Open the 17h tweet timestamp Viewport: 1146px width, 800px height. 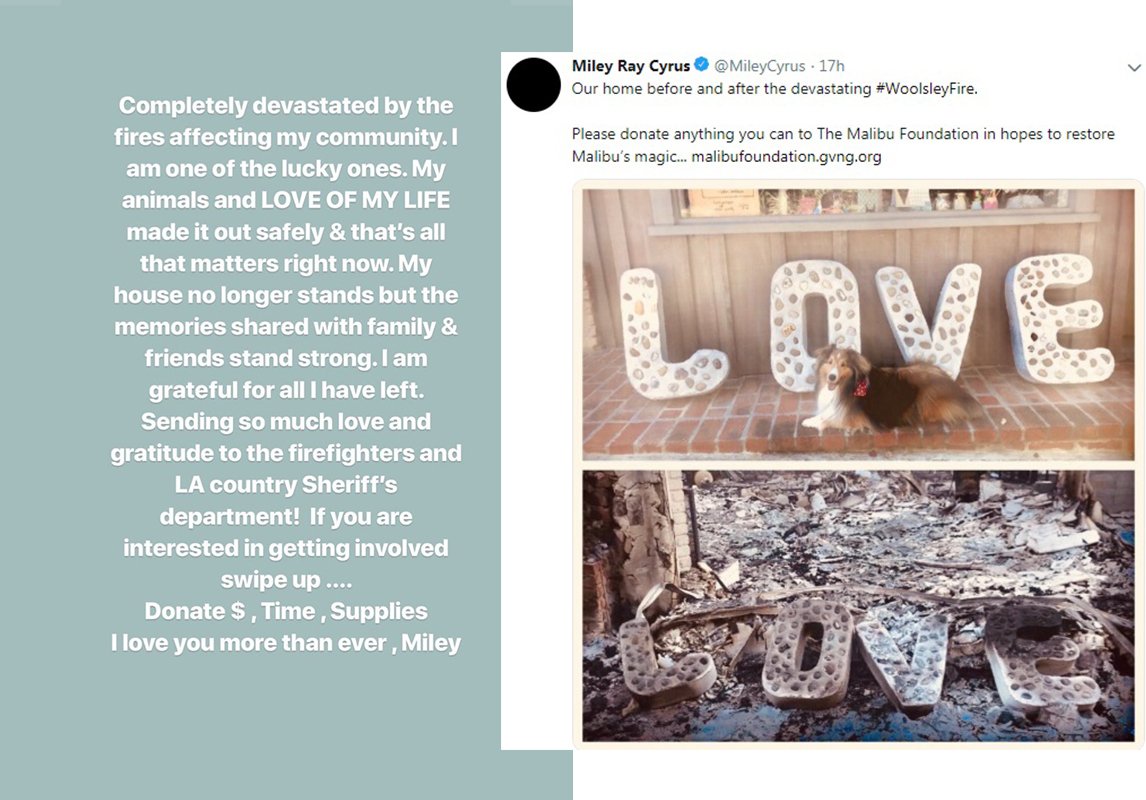coord(832,66)
